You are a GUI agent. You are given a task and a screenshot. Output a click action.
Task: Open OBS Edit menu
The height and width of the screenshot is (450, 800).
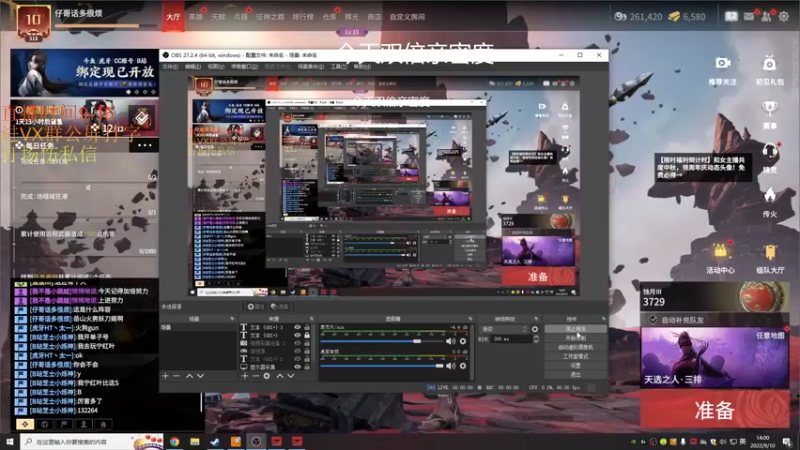pyautogui.click(x=192, y=67)
